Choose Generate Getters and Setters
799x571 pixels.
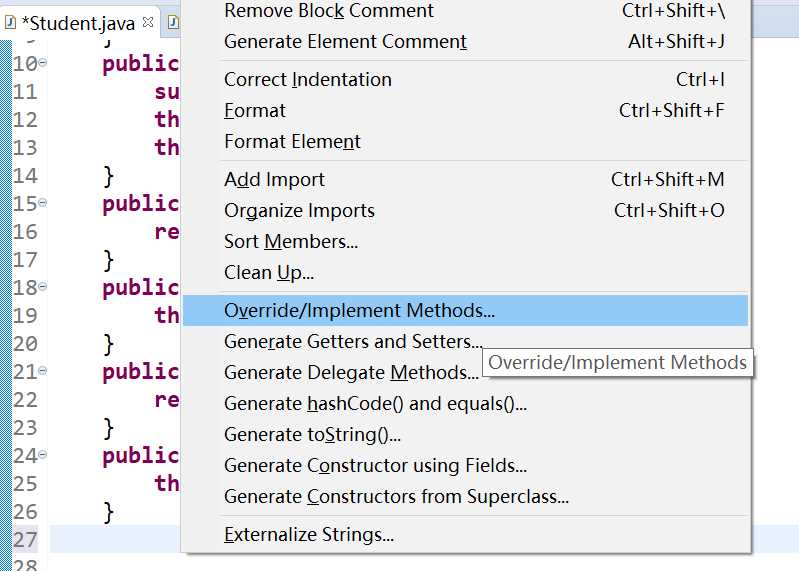352,341
